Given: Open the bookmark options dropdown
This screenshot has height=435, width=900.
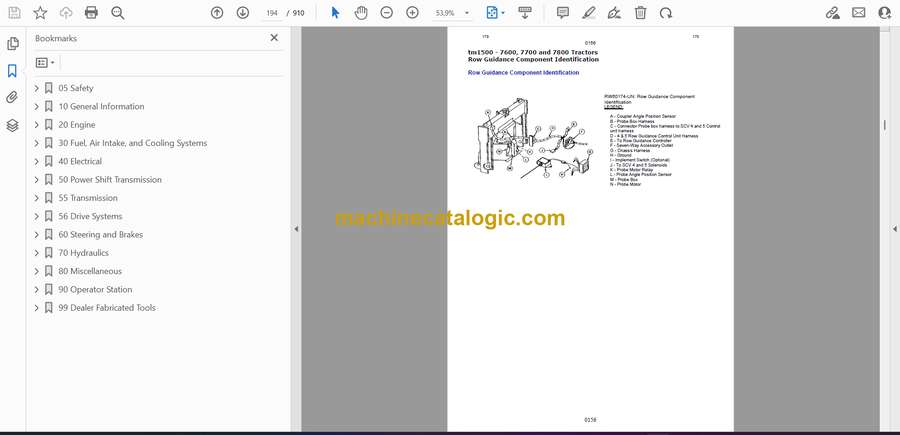Looking at the screenshot, I should [45, 63].
